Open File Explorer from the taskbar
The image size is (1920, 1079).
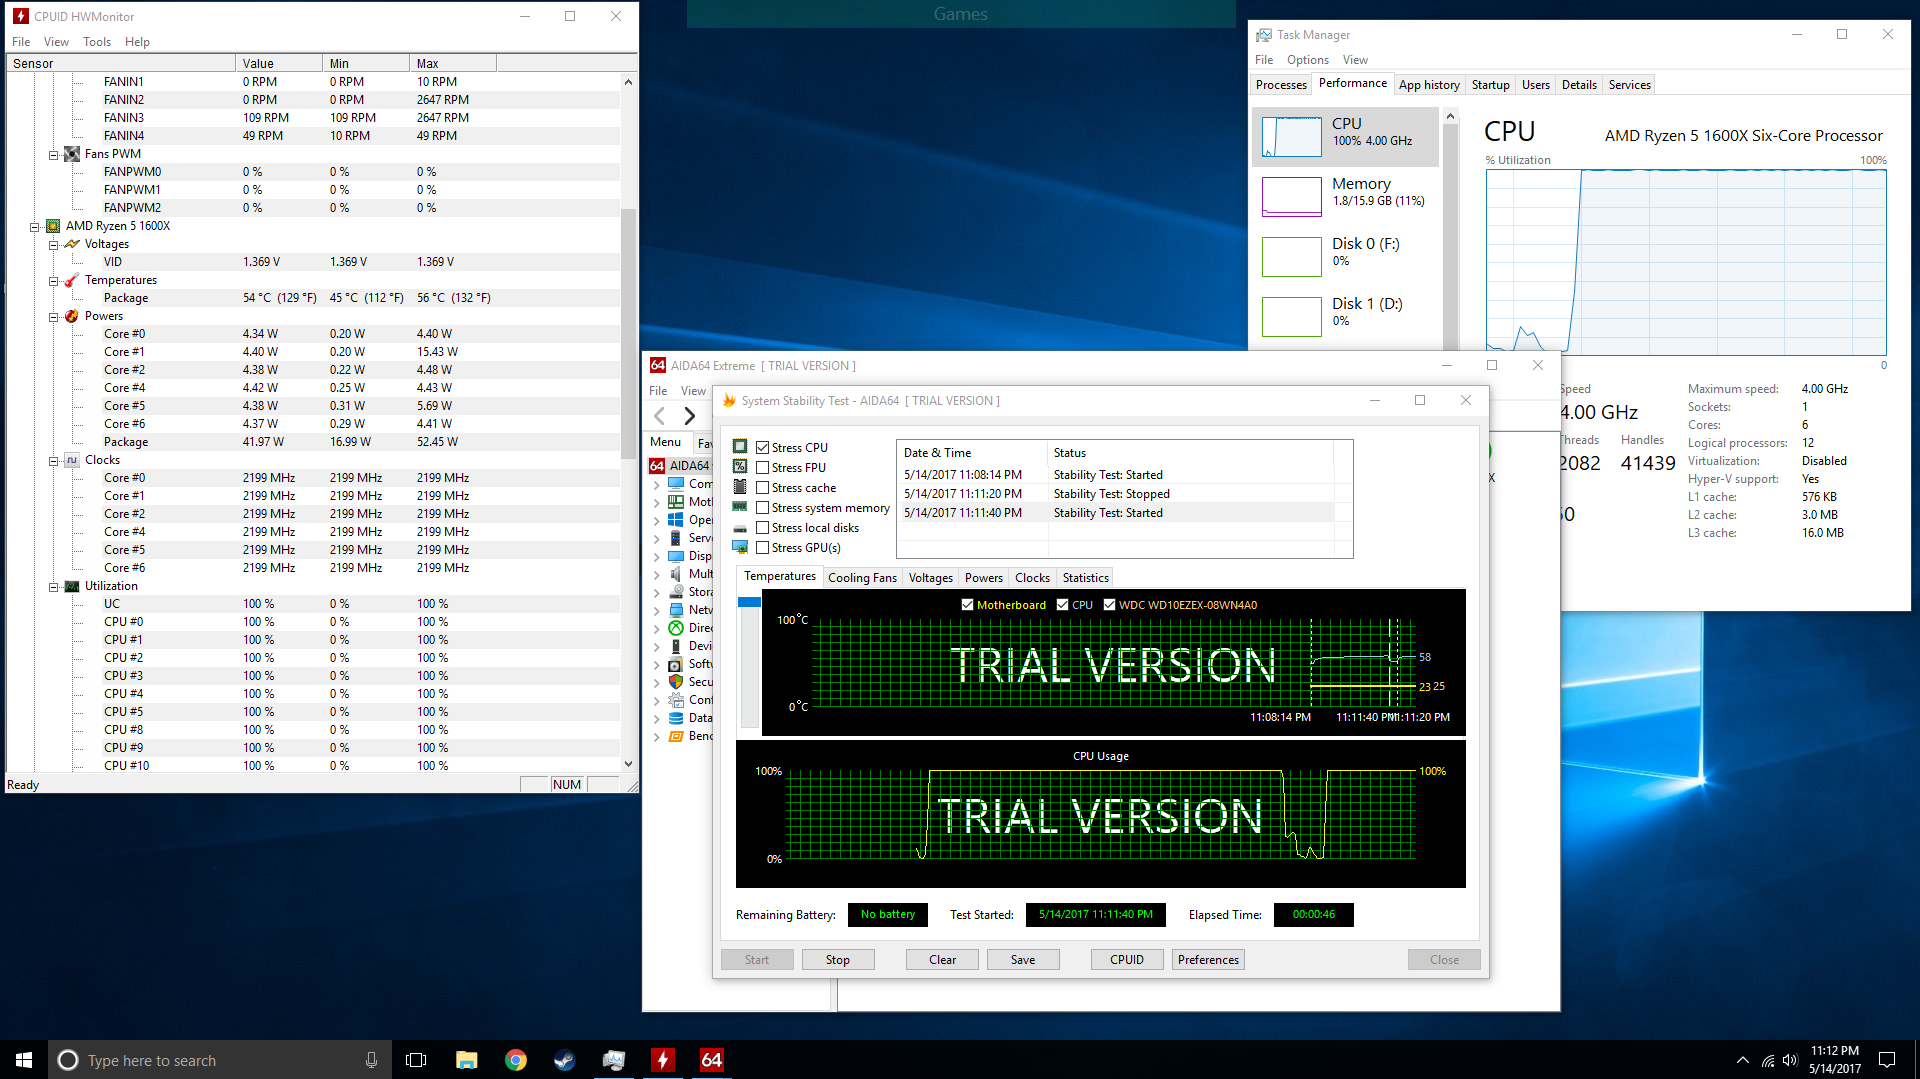click(466, 1060)
